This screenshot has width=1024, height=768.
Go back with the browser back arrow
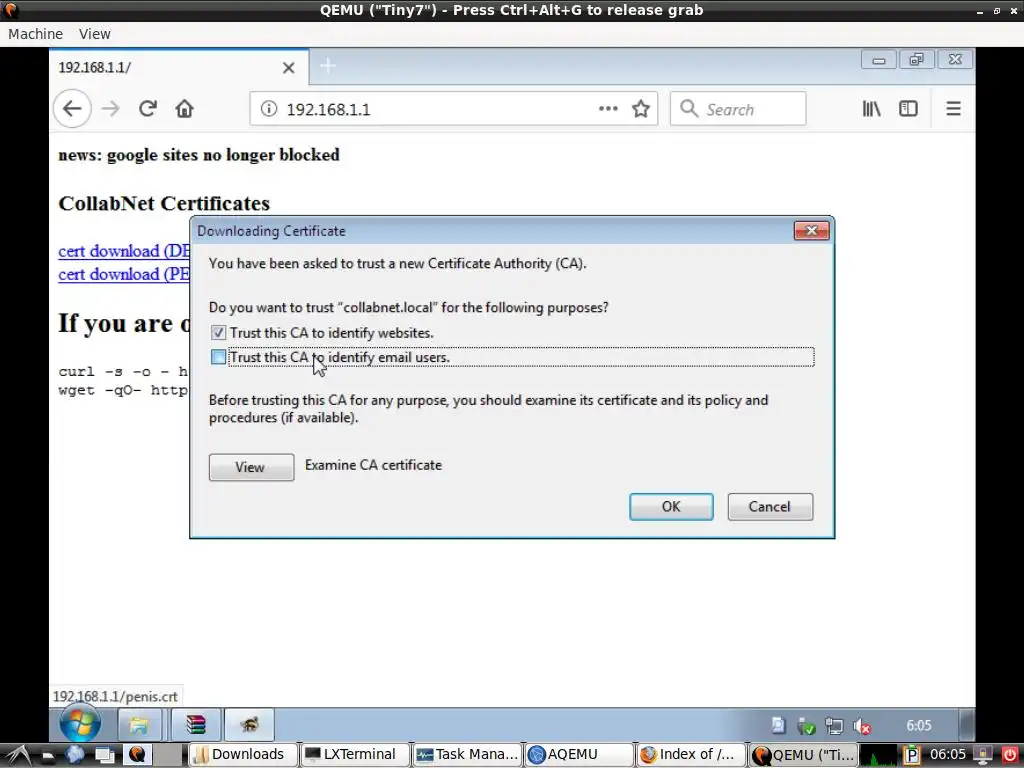coord(72,108)
